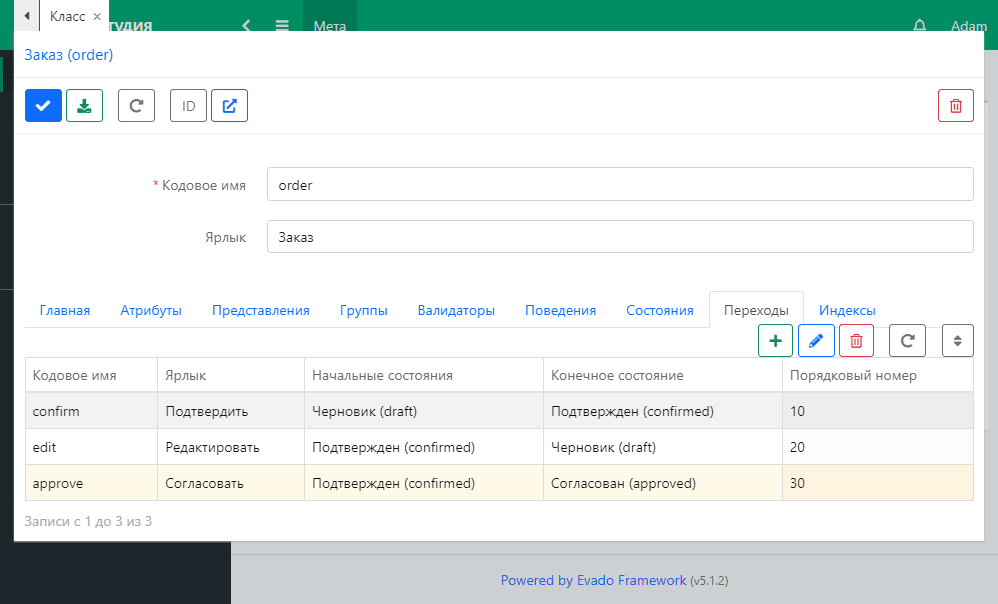Click the Кодовое имя input field

[x=620, y=185]
